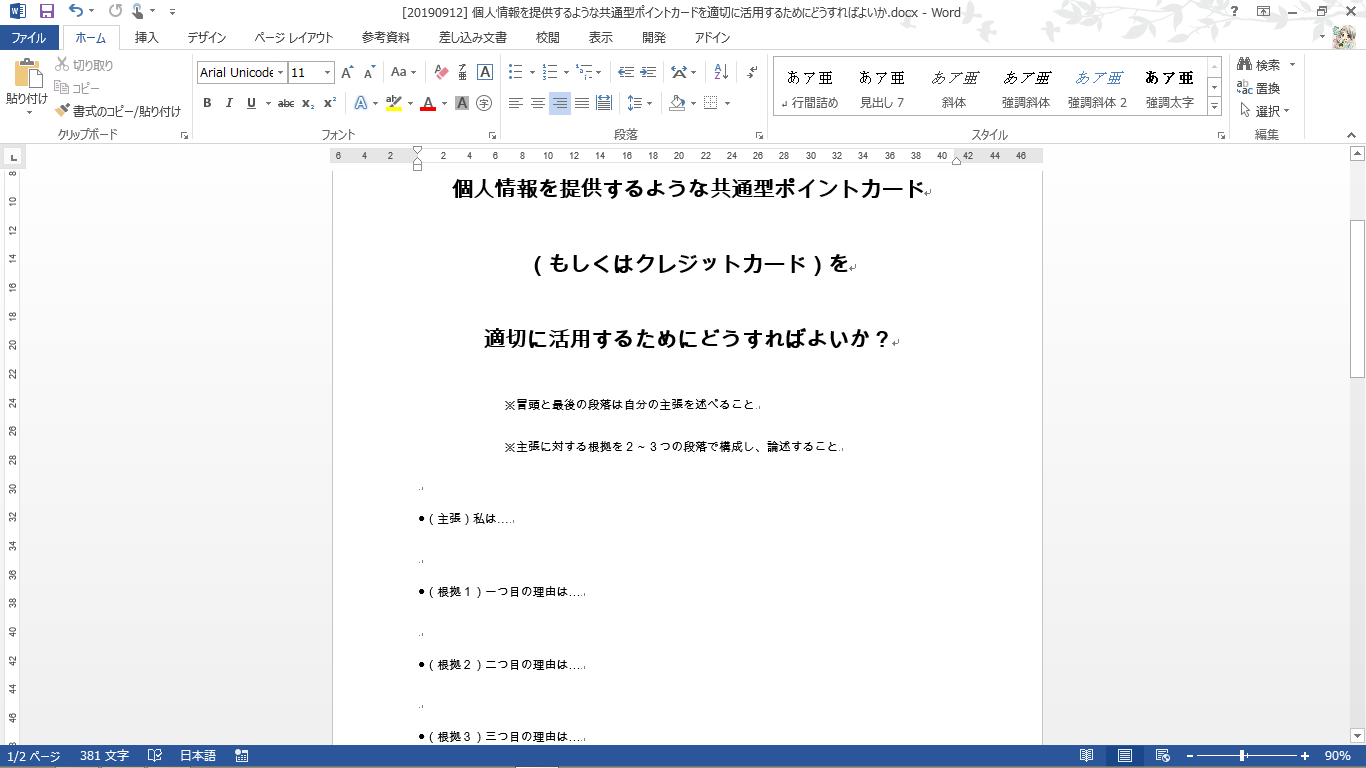Toggle italic formatting
1366x768 pixels.
pyautogui.click(x=229, y=103)
